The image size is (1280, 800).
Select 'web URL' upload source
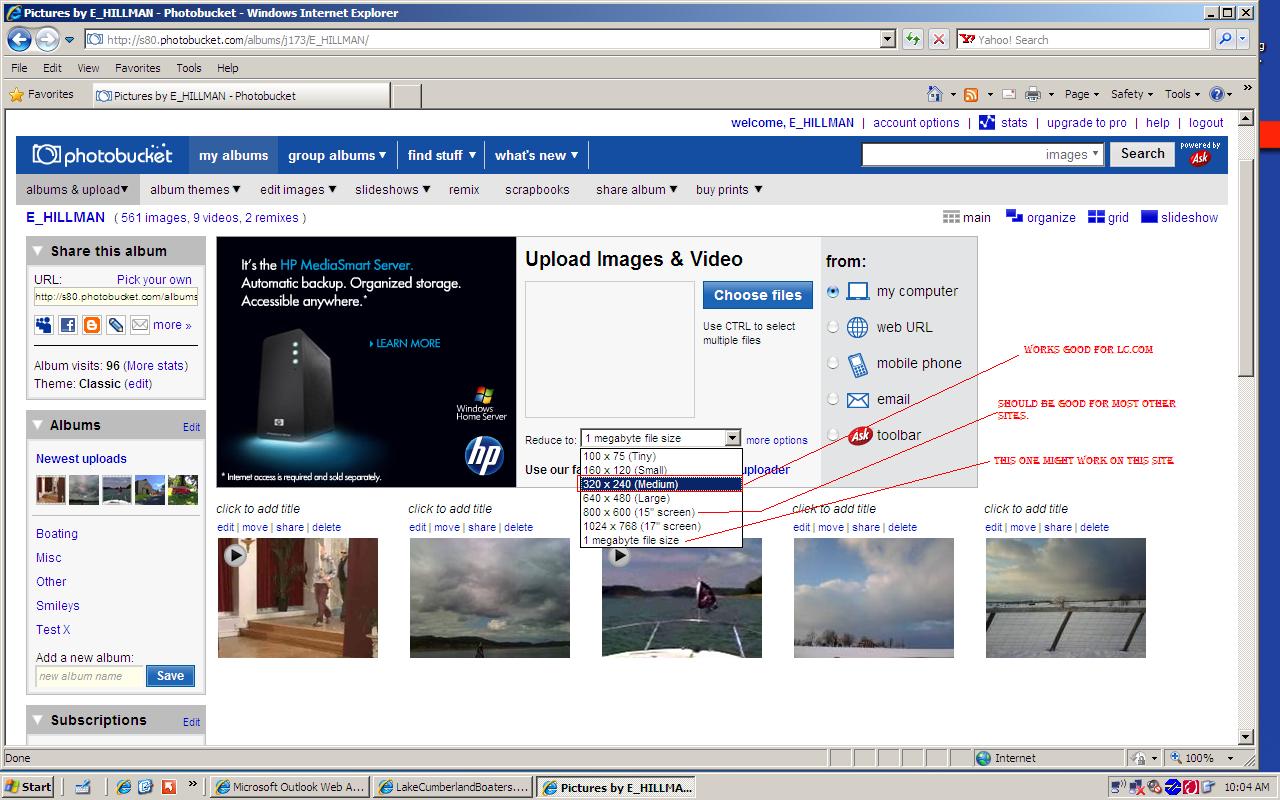click(x=833, y=327)
